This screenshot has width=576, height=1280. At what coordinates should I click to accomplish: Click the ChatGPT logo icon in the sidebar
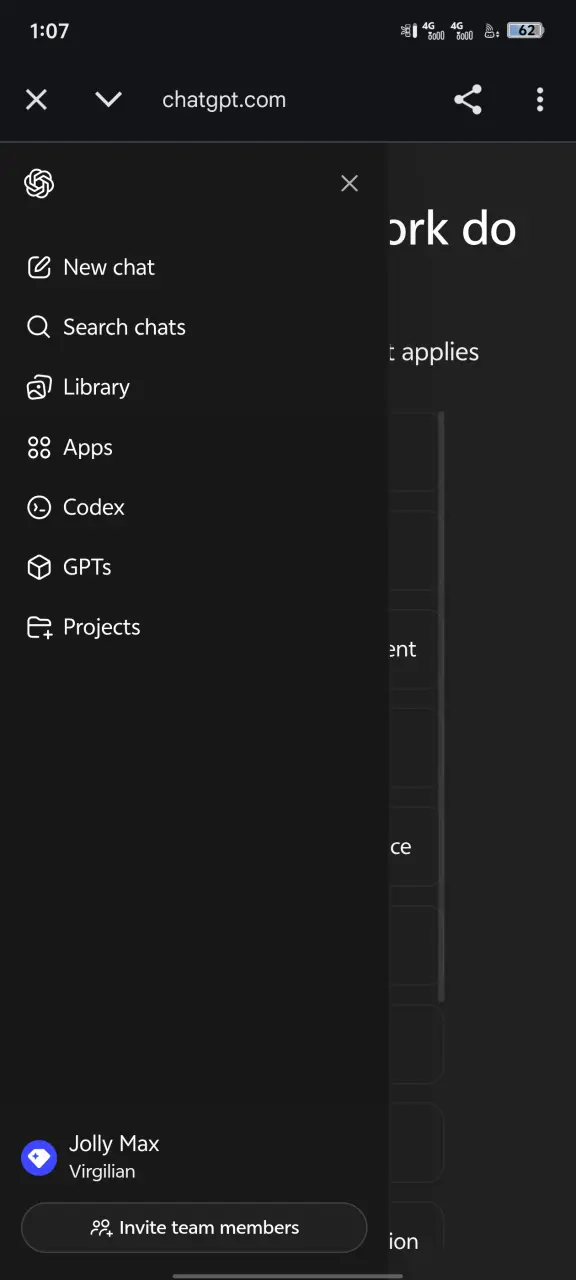39,183
